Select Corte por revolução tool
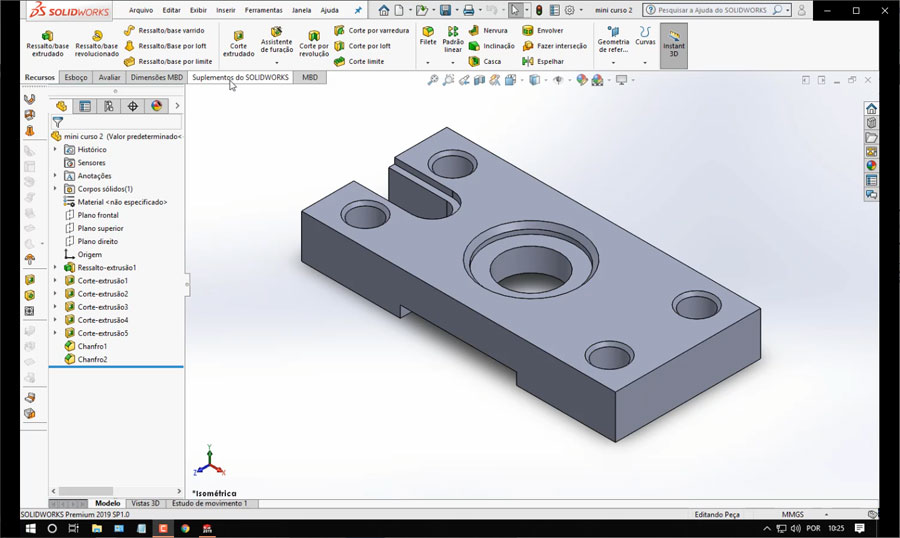 313,44
